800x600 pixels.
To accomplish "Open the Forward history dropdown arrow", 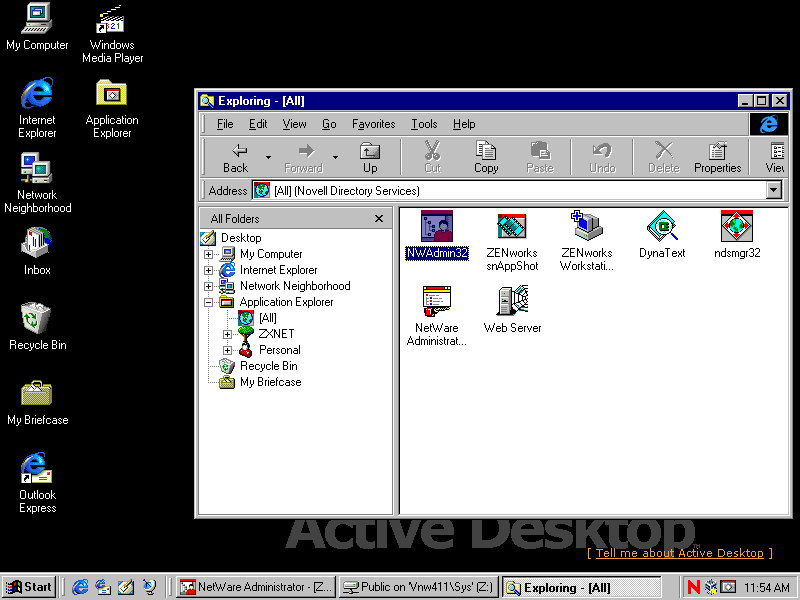I will (335, 158).
